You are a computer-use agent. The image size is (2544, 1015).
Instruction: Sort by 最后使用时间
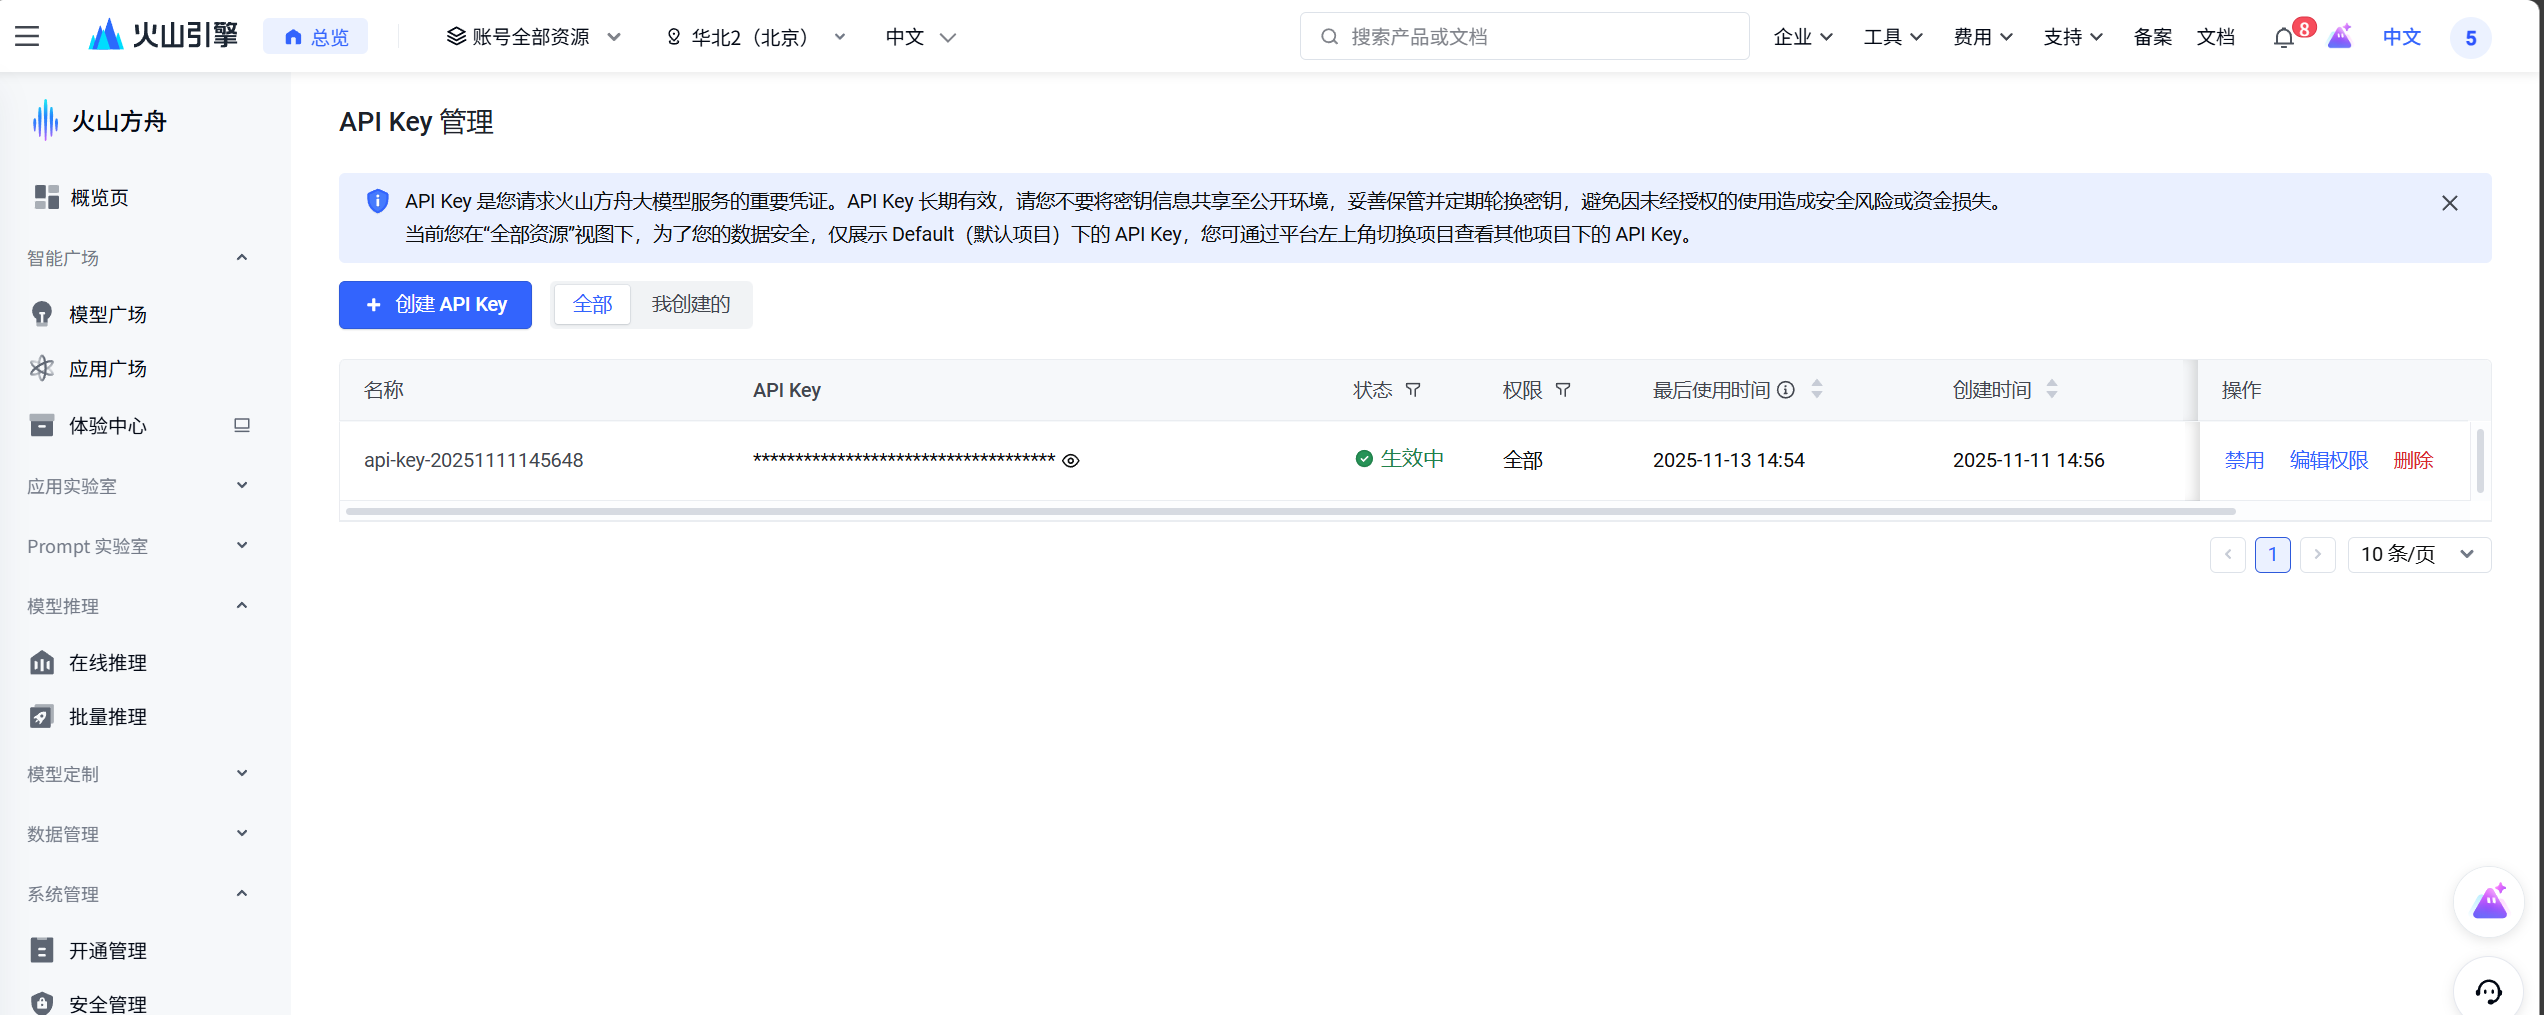[x=1817, y=390]
